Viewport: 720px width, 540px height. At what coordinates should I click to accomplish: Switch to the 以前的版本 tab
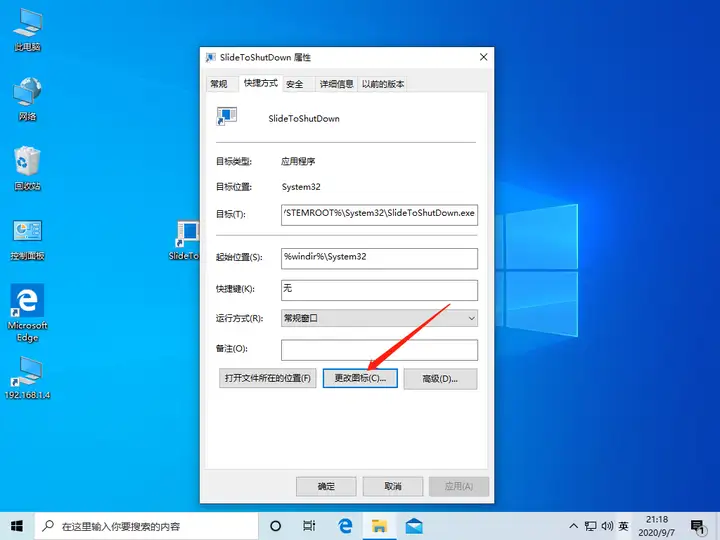(383, 84)
